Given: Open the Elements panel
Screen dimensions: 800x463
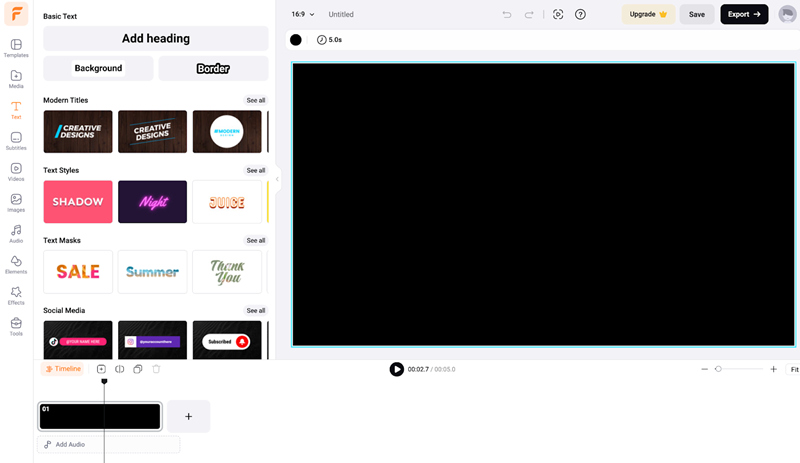Looking at the screenshot, I should pyautogui.click(x=16, y=264).
